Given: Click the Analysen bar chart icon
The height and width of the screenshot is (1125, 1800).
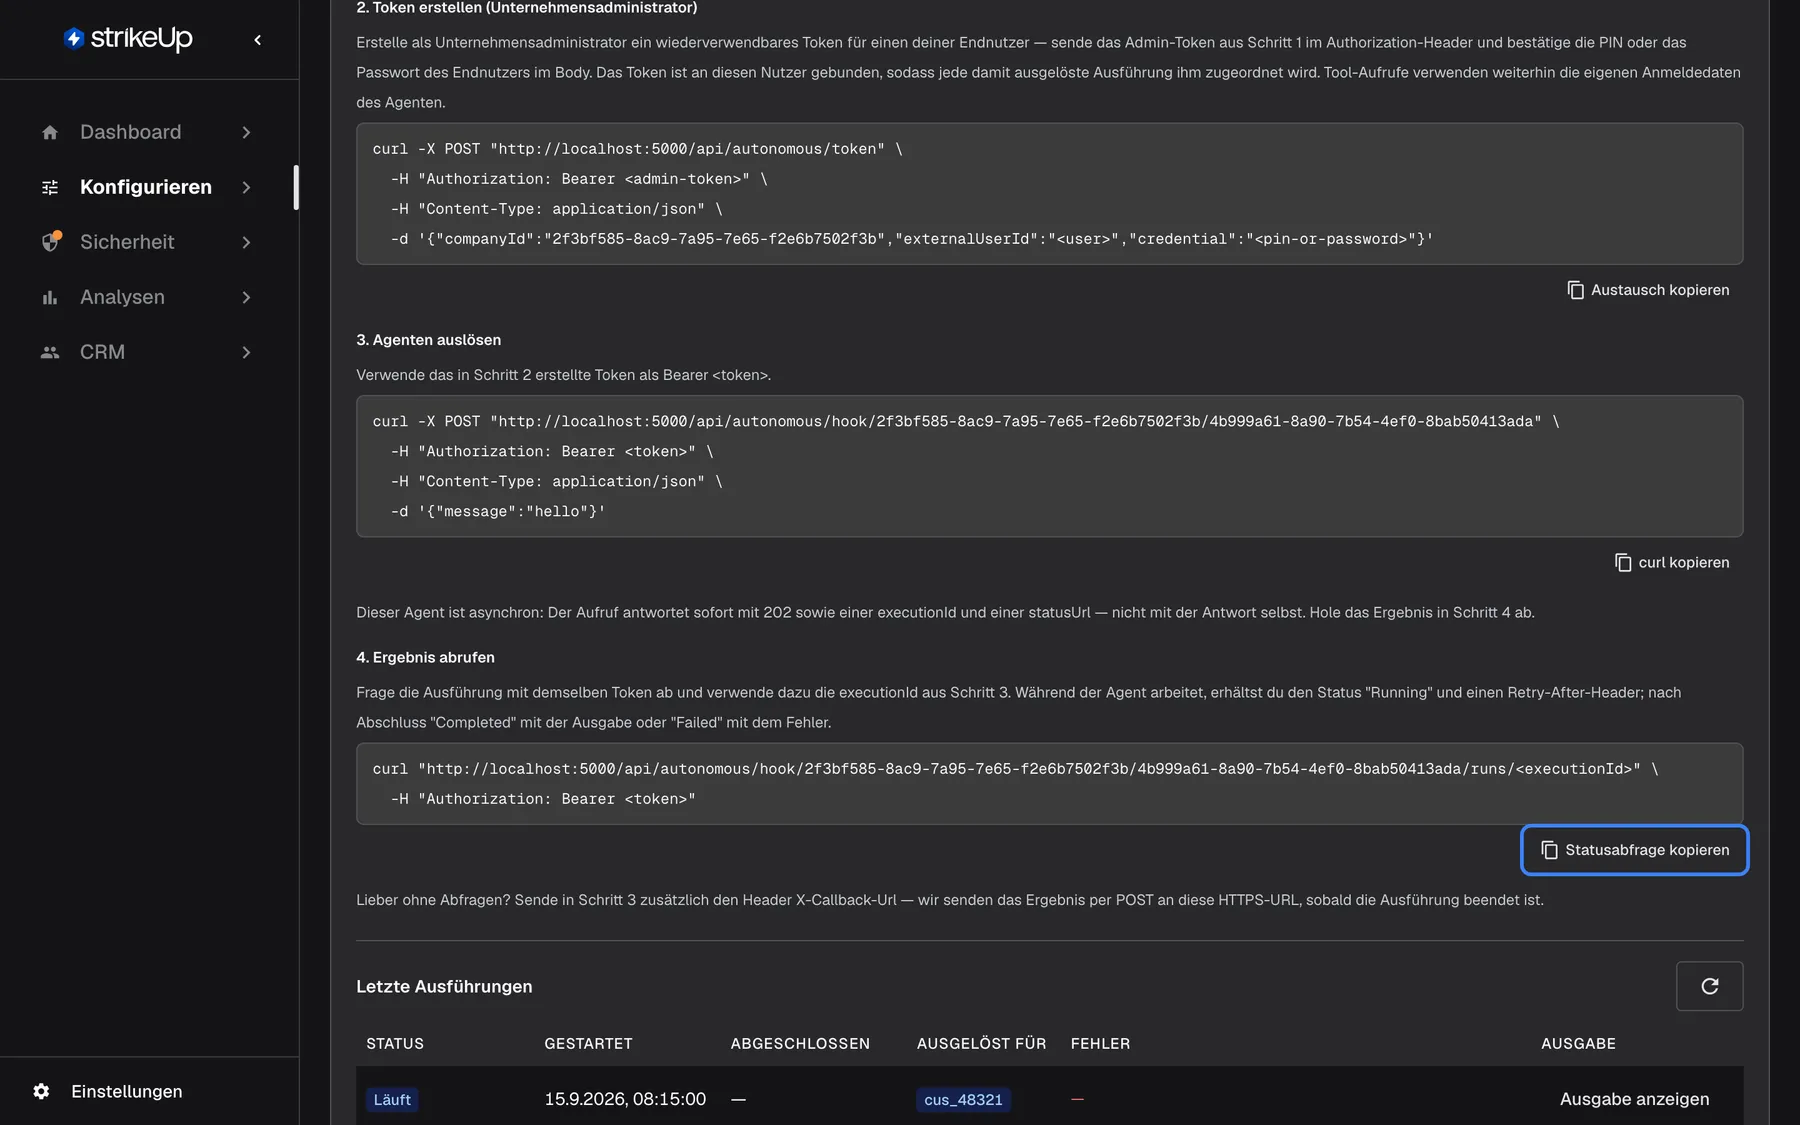Looking at the screenshot, I should (50, 297).
